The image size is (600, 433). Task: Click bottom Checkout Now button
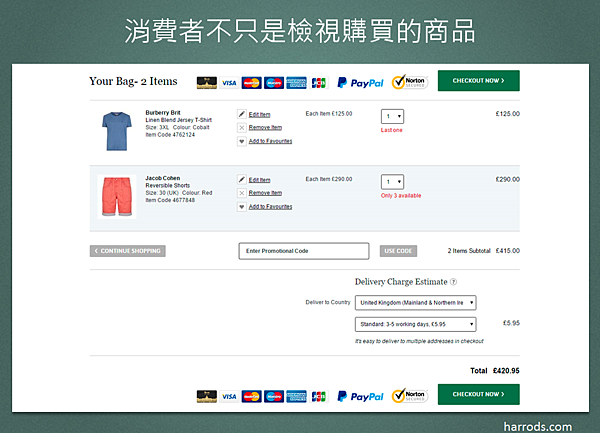coord(479,394)
